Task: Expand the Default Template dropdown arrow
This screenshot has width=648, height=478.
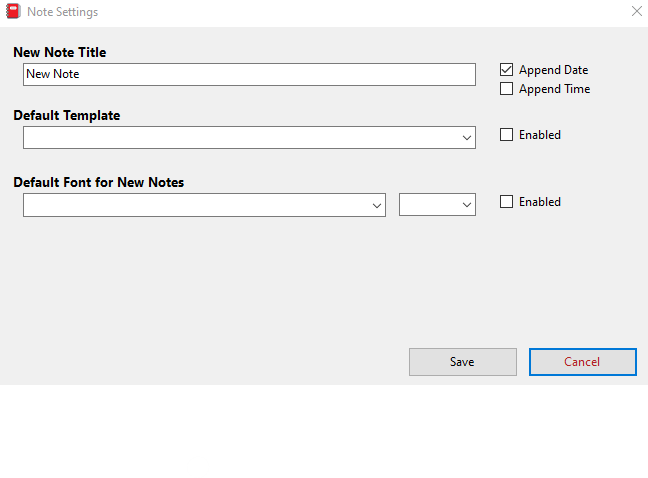Action: pos(467,138)
